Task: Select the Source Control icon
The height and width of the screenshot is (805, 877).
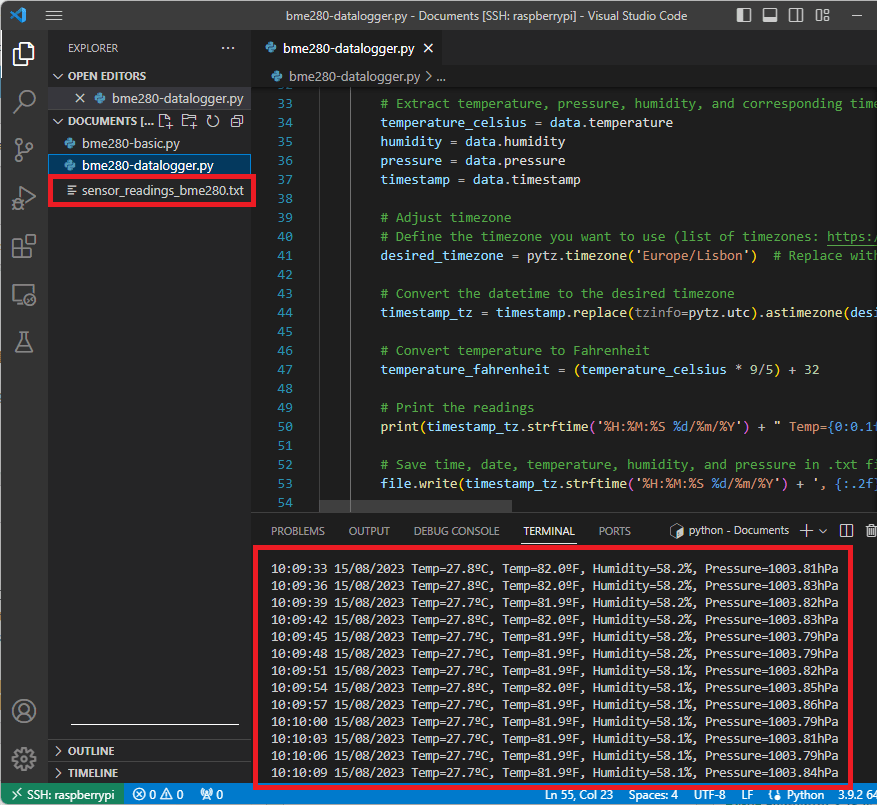Action: coord(24,150)
